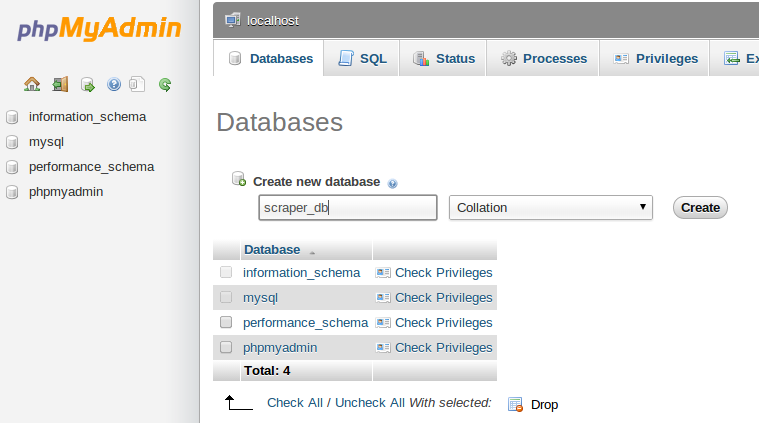Open information_schema from the sidebar

[x=88, y=117]
